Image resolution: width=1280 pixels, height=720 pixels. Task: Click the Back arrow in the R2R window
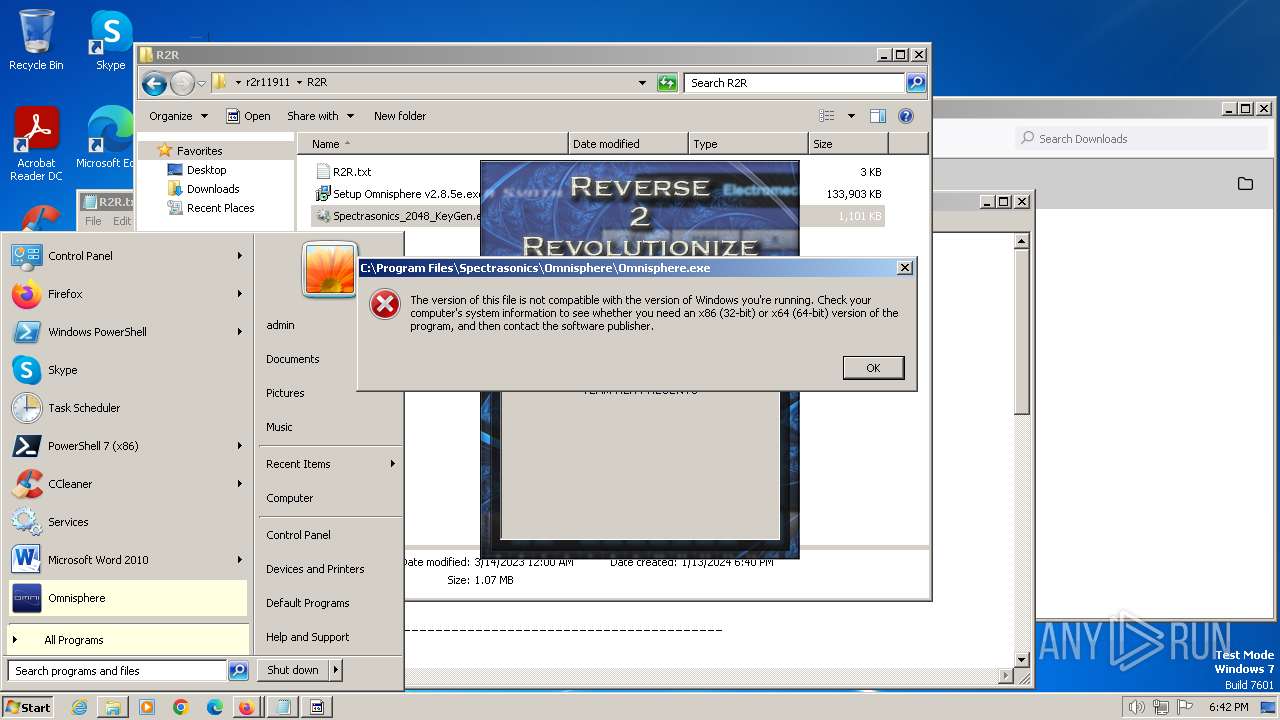coord(154,83)
